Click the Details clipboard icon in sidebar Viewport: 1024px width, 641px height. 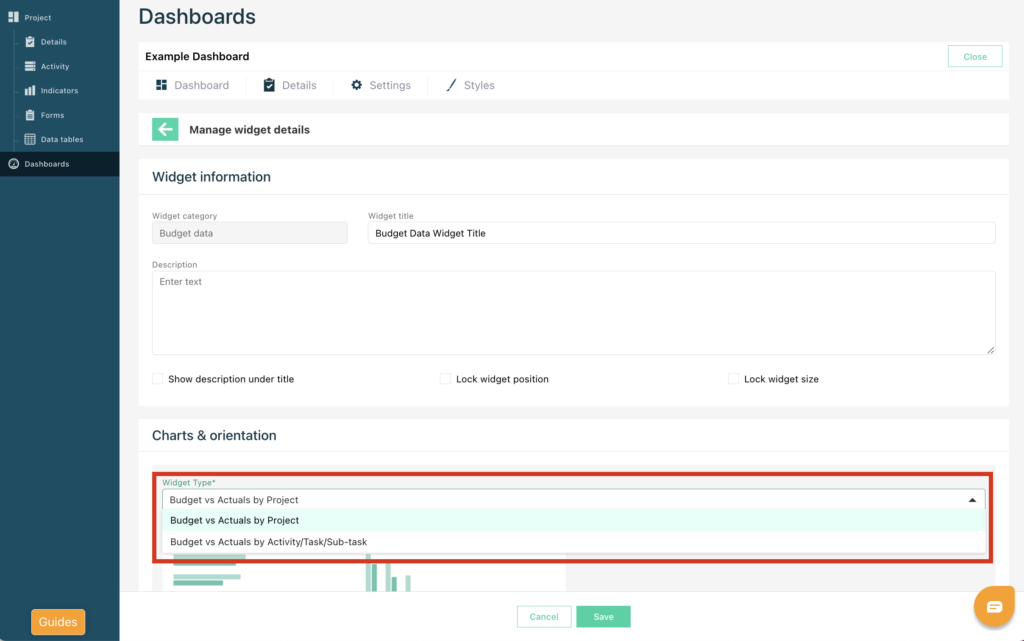click(x=30, y=42)
